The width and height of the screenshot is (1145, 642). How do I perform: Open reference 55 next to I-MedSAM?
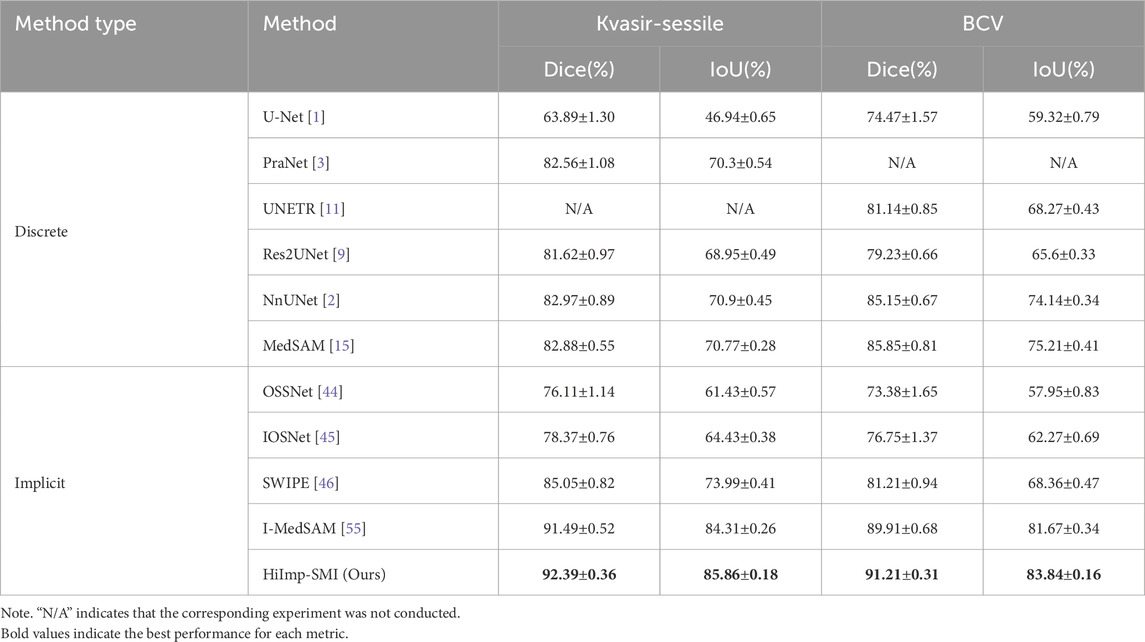click(x=353, y=528)
